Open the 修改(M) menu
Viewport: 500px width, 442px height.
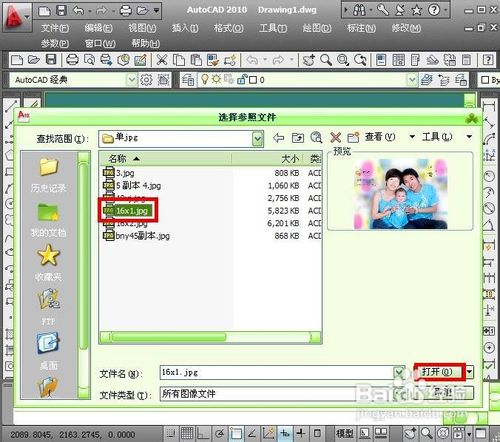click(406, 28)
